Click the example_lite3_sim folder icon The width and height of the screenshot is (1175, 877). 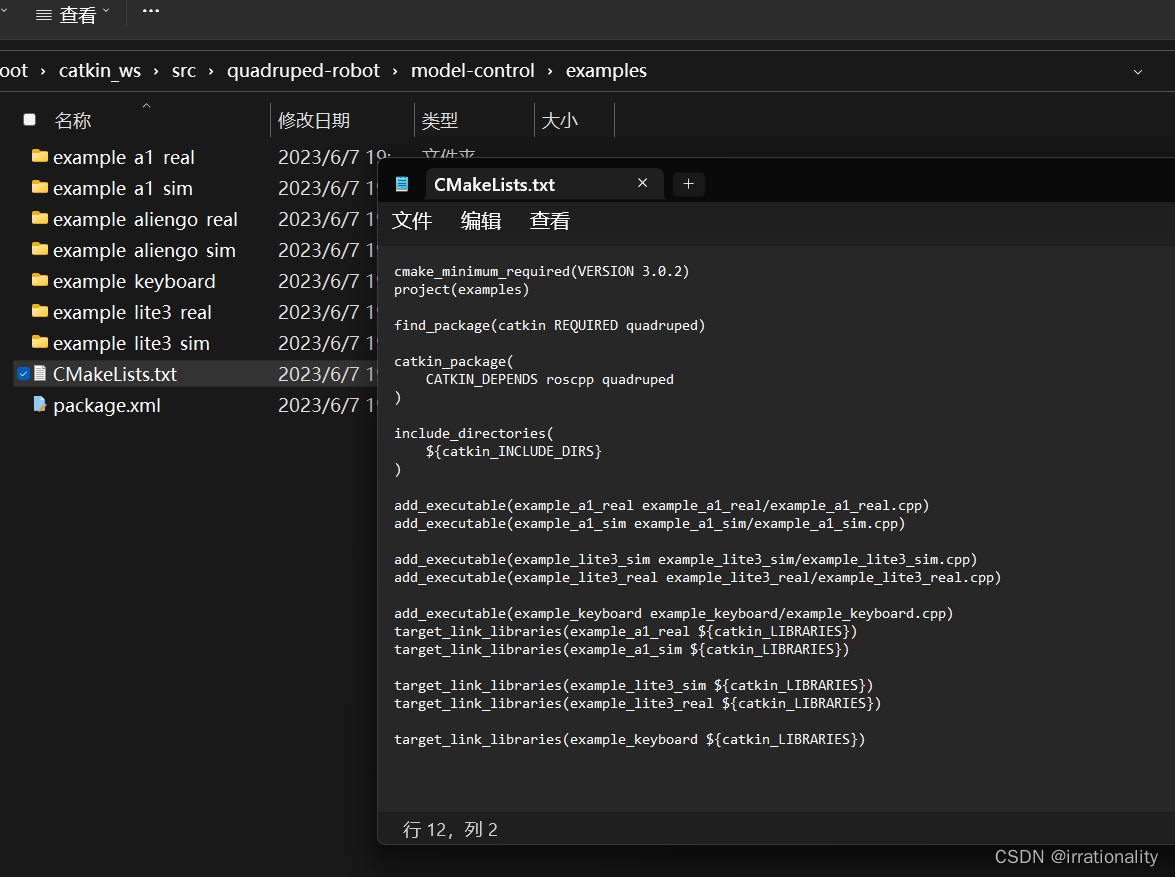(x=40, y=343)
